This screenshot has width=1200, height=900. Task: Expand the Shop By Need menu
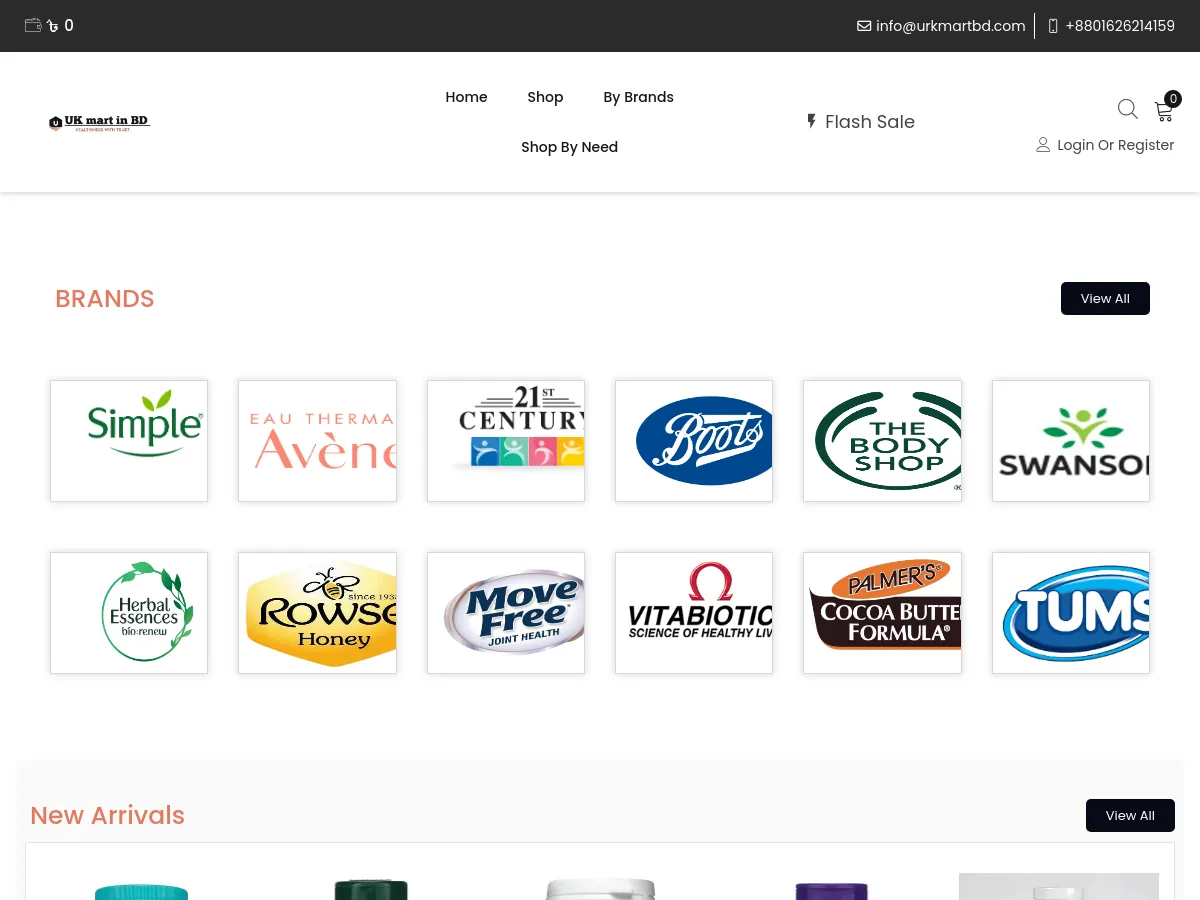(569, 147)
